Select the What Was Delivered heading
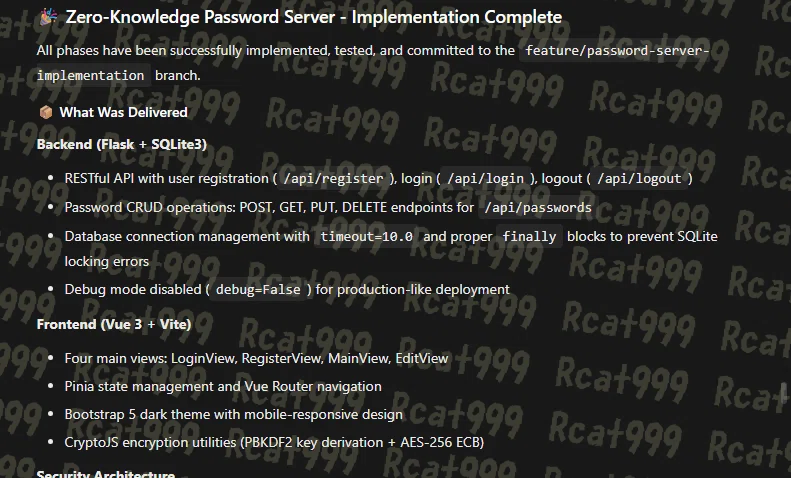791x478 pixels. pyautogui.click(x=124, y=112)
